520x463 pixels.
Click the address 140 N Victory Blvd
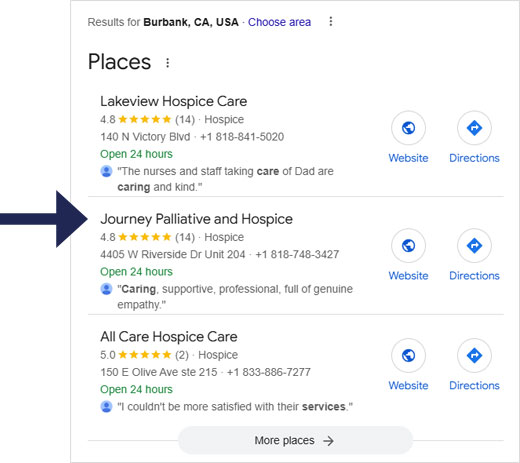(145, 137)
